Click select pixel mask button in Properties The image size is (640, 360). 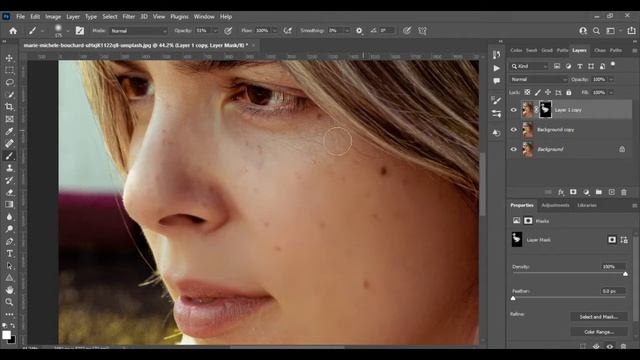point(611,240)
